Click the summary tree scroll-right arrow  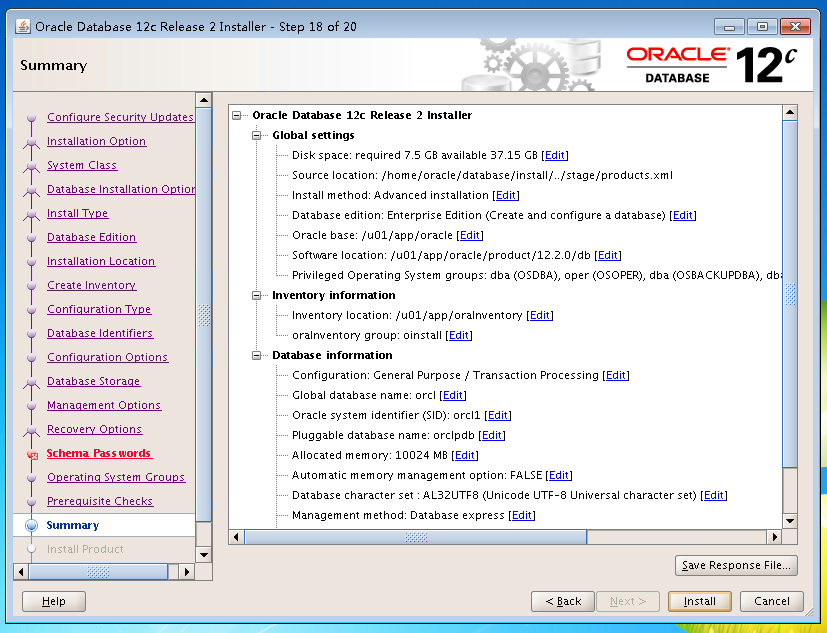[774, 537]
